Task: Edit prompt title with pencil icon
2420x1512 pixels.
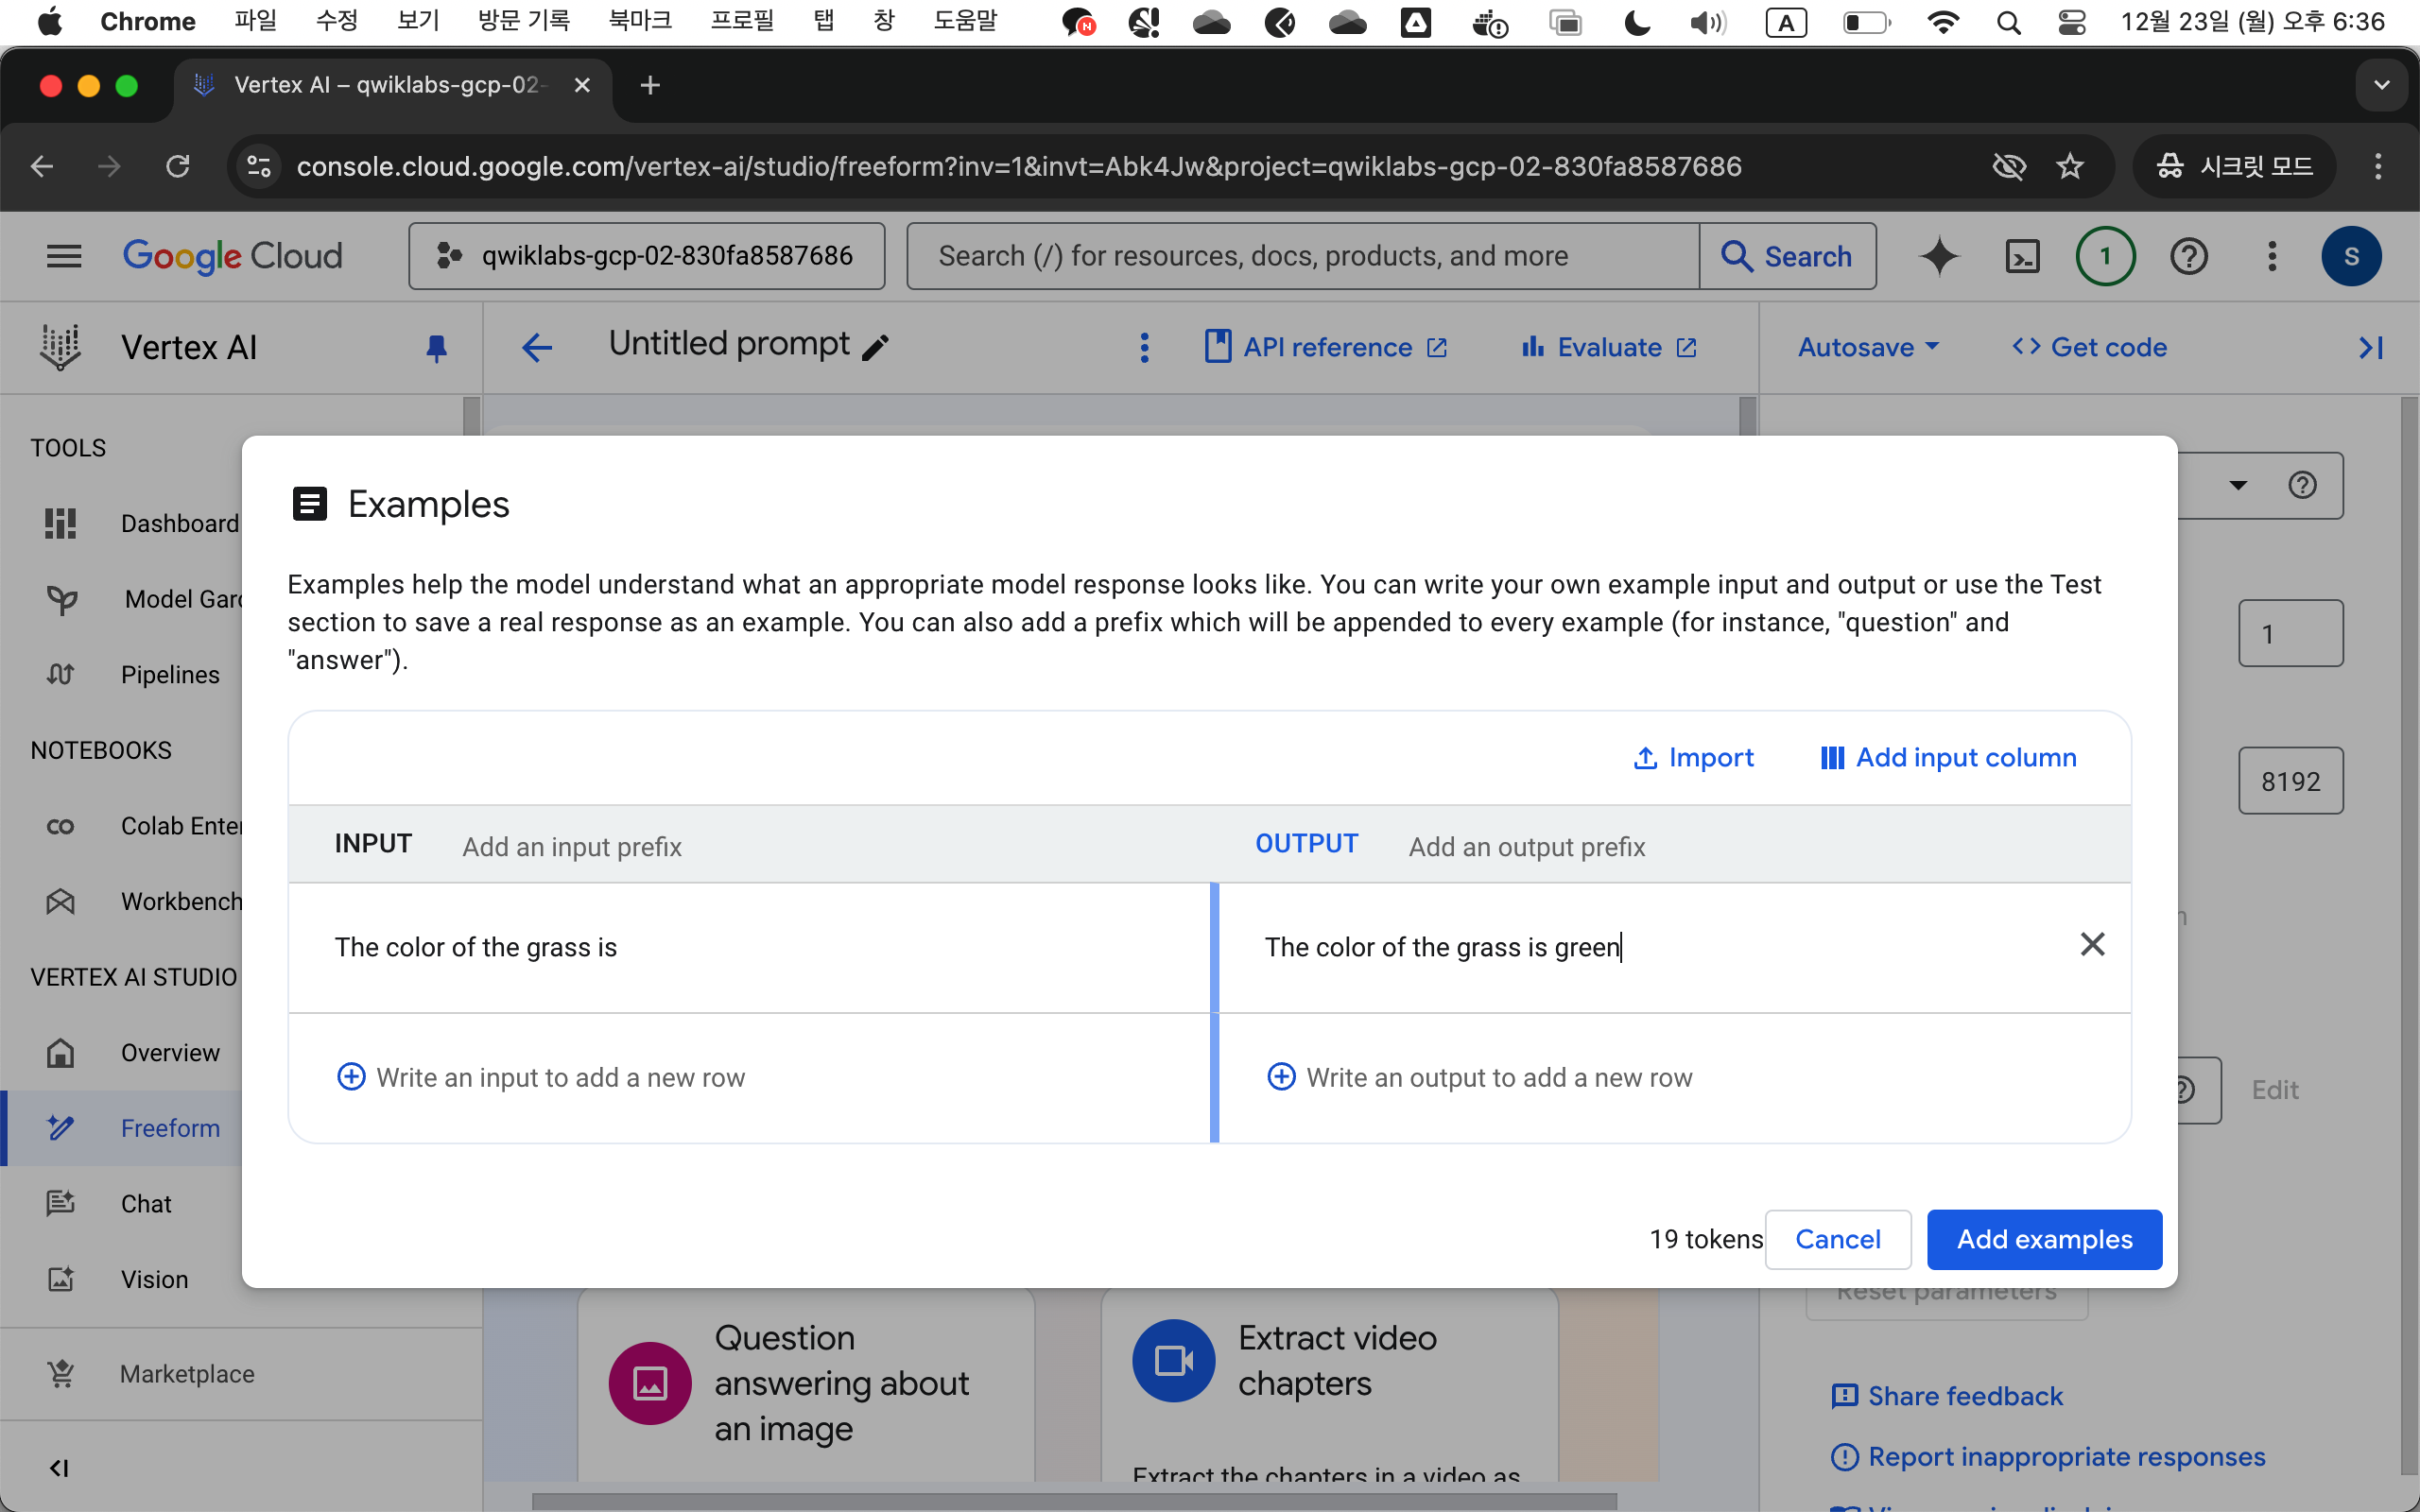Action: pos(875,347)
